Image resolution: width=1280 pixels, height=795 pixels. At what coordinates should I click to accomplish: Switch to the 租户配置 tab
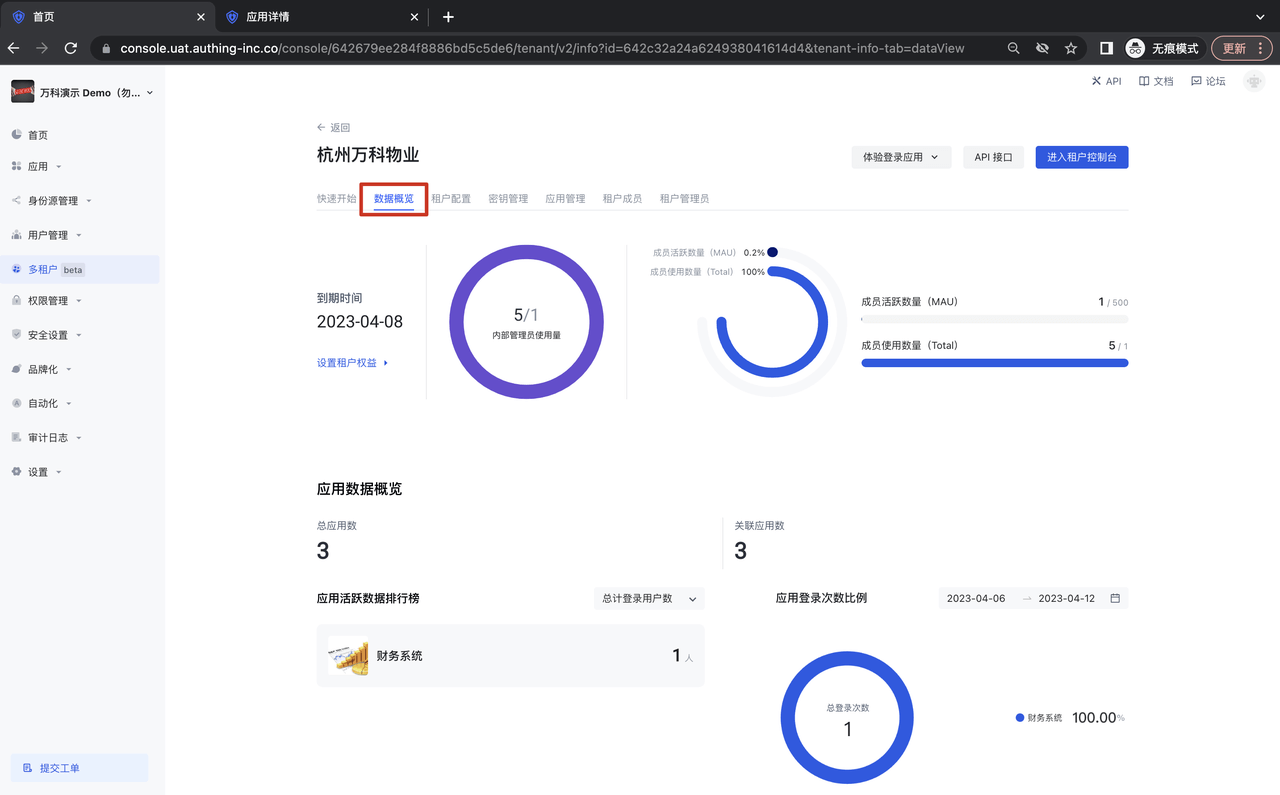(451, 199)
